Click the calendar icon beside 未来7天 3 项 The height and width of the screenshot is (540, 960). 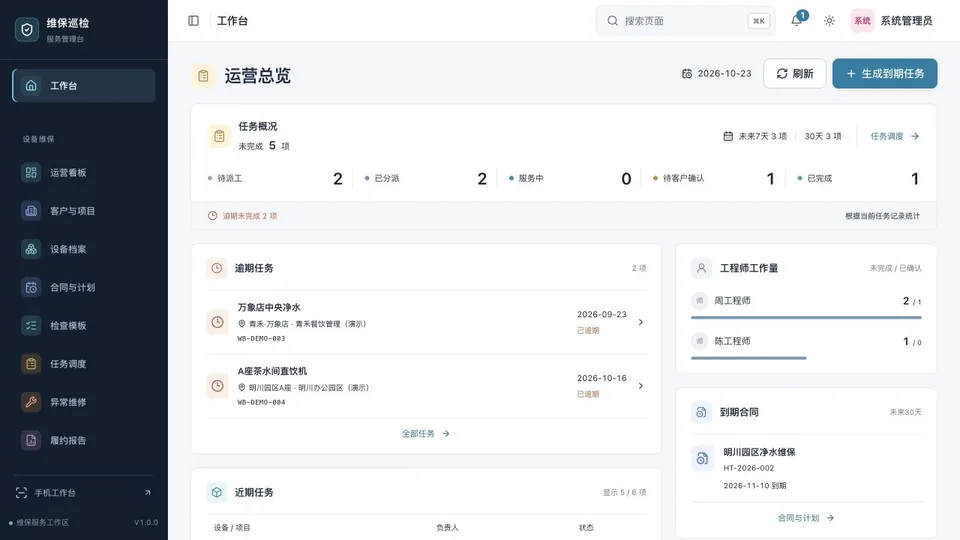[728, 136]
